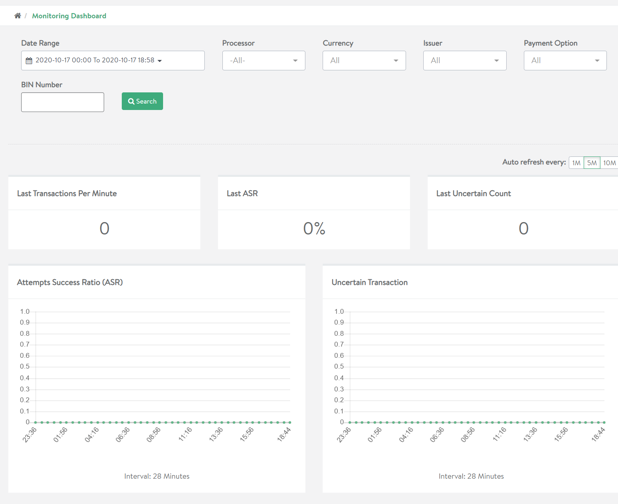The height and width of the screenshot is (504, 618).
Task: Click the 23:36 label on ASR chart
Action: pyautogui.click(x=29, y=435)
